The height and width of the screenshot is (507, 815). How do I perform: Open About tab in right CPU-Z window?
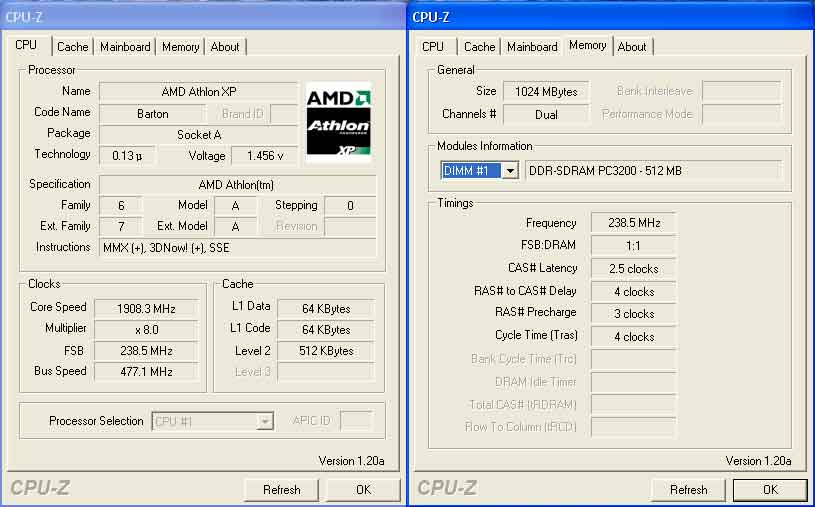tap(632, 47)
